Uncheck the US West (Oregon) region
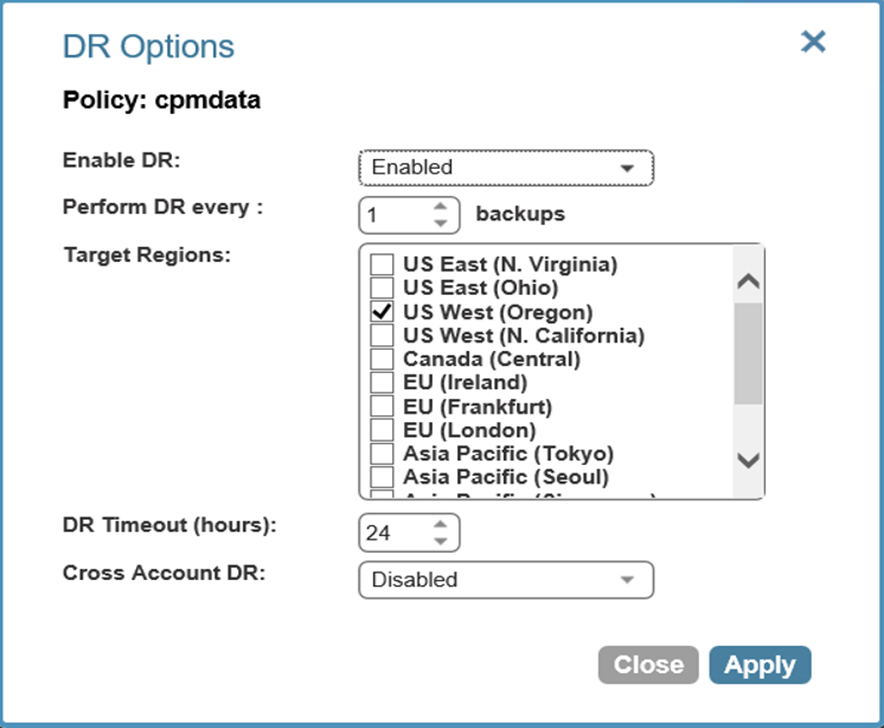Screen dimensions: 884x728 [x=382, y=312]
